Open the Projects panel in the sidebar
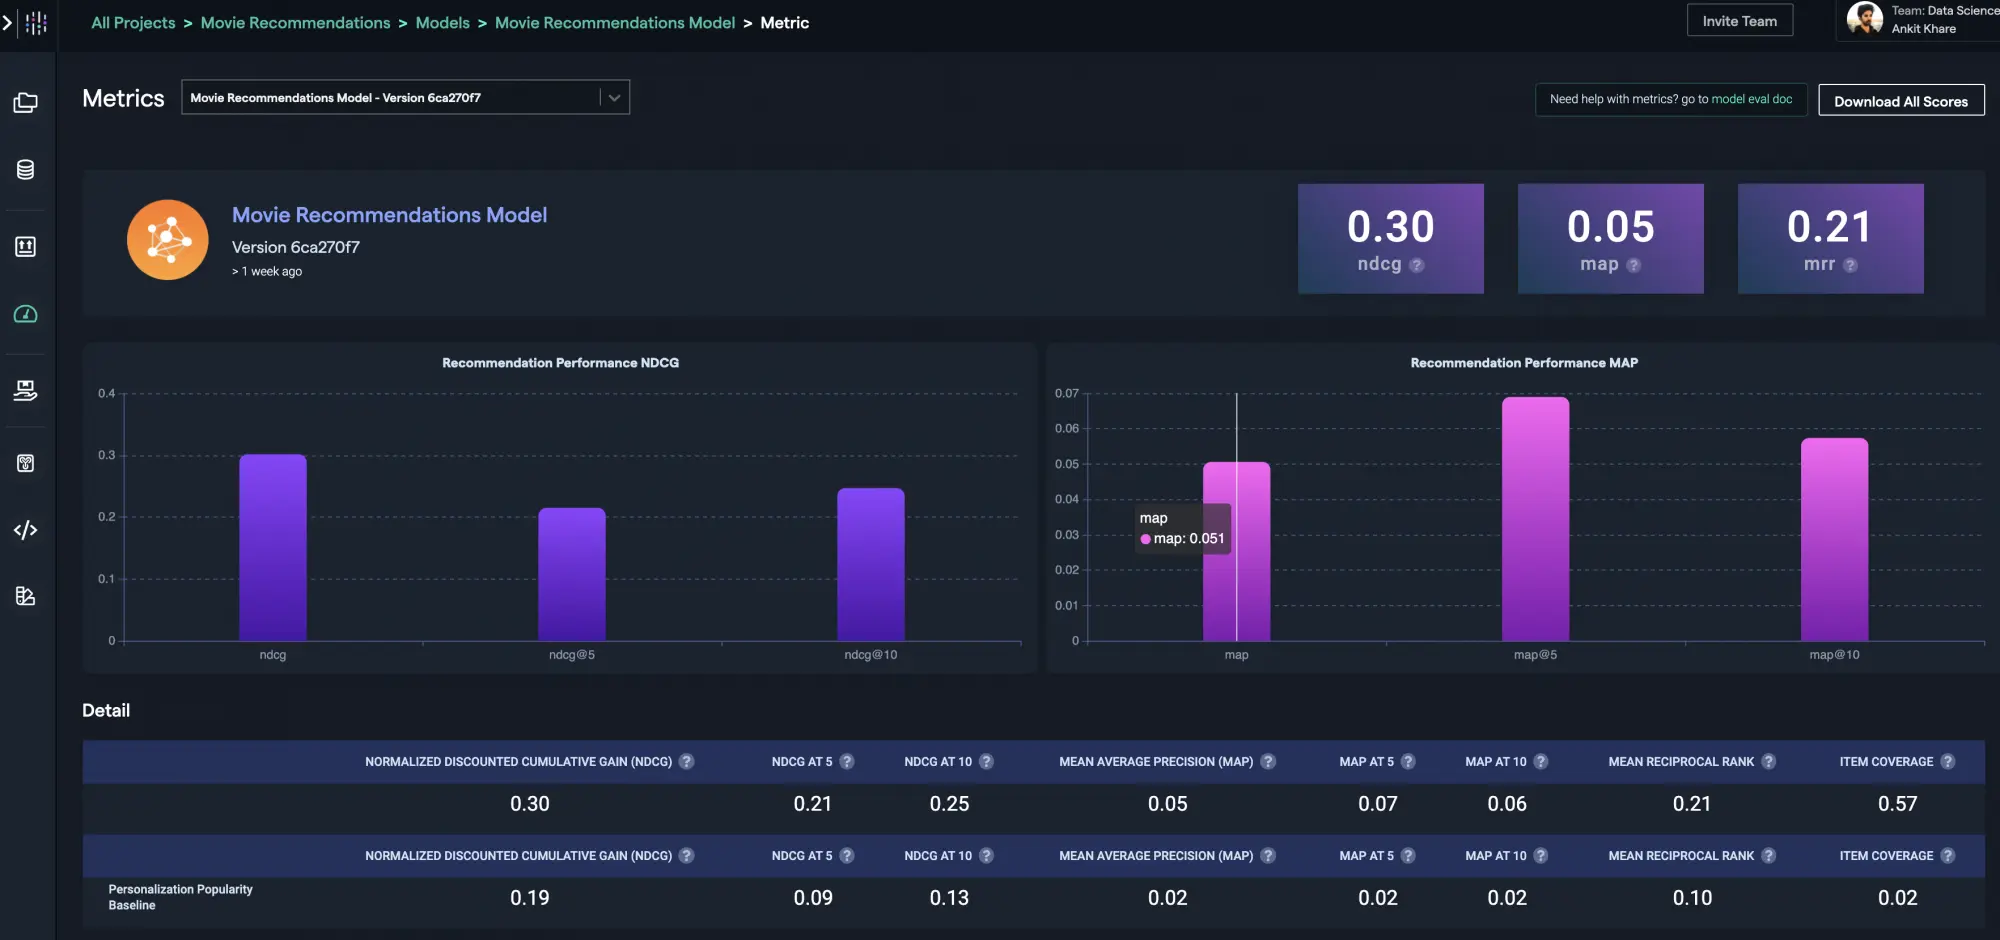2000x940 pixels. [x=27, y=102]
